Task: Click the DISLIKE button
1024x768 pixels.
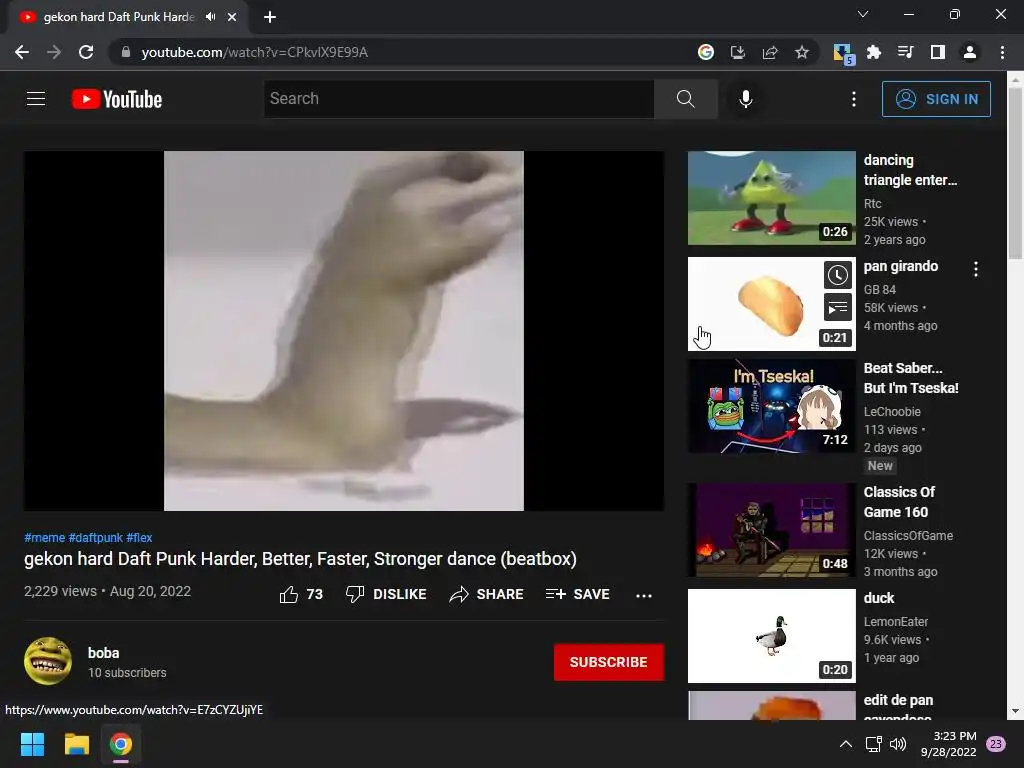Action: coord(386,594)
